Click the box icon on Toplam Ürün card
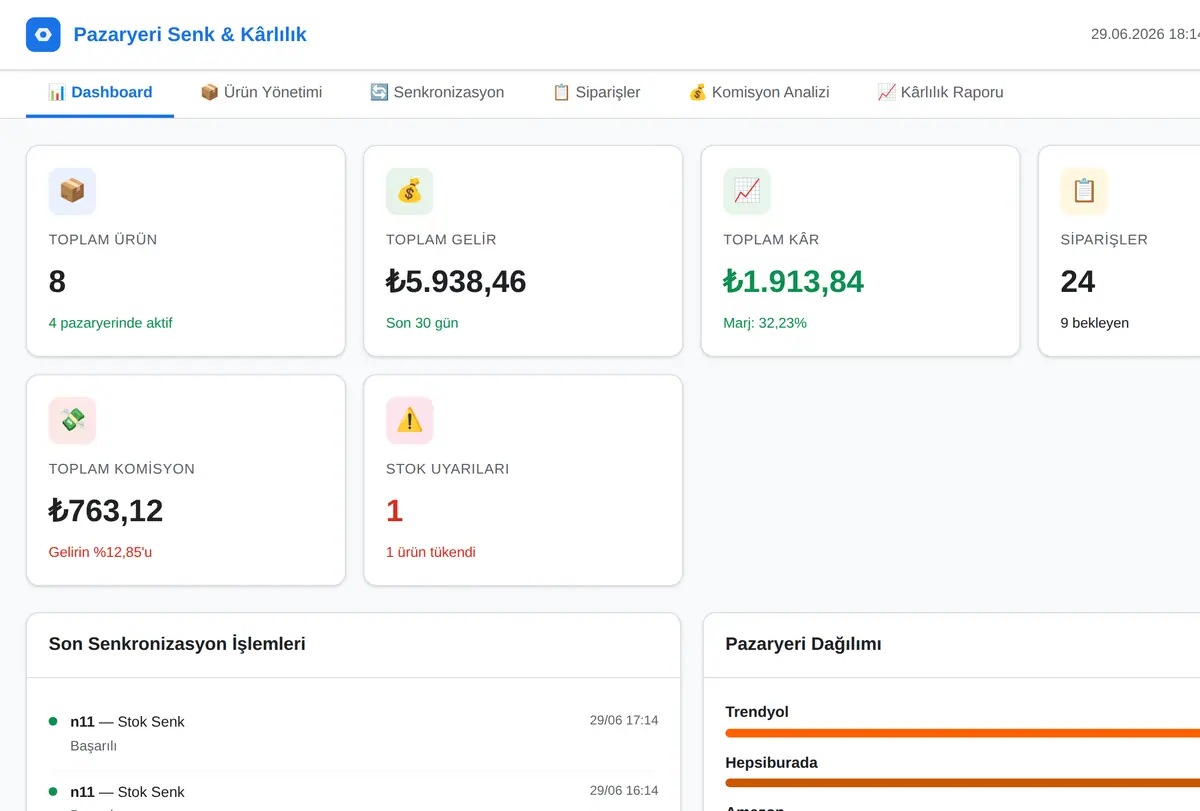Image resolution: width=1200 pixels, height=811 pixels. click(72, 191)
